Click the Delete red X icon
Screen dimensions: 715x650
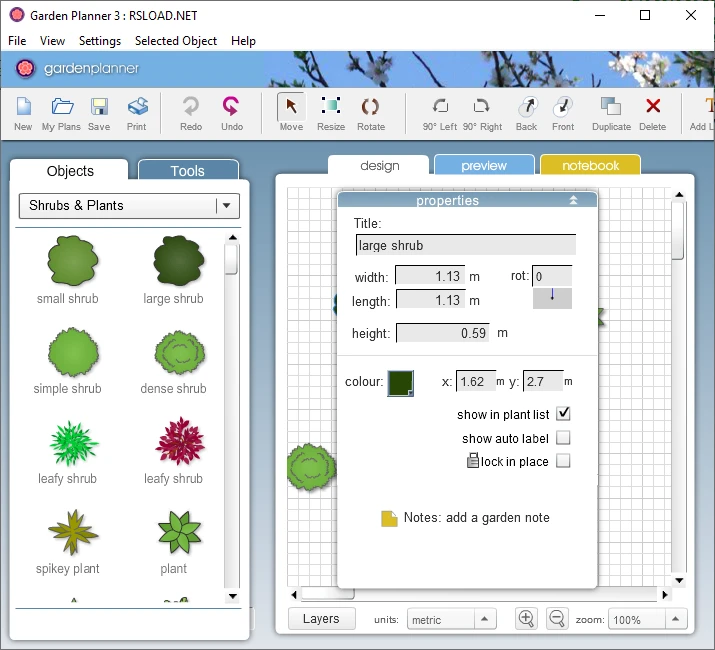click(653, 107)
